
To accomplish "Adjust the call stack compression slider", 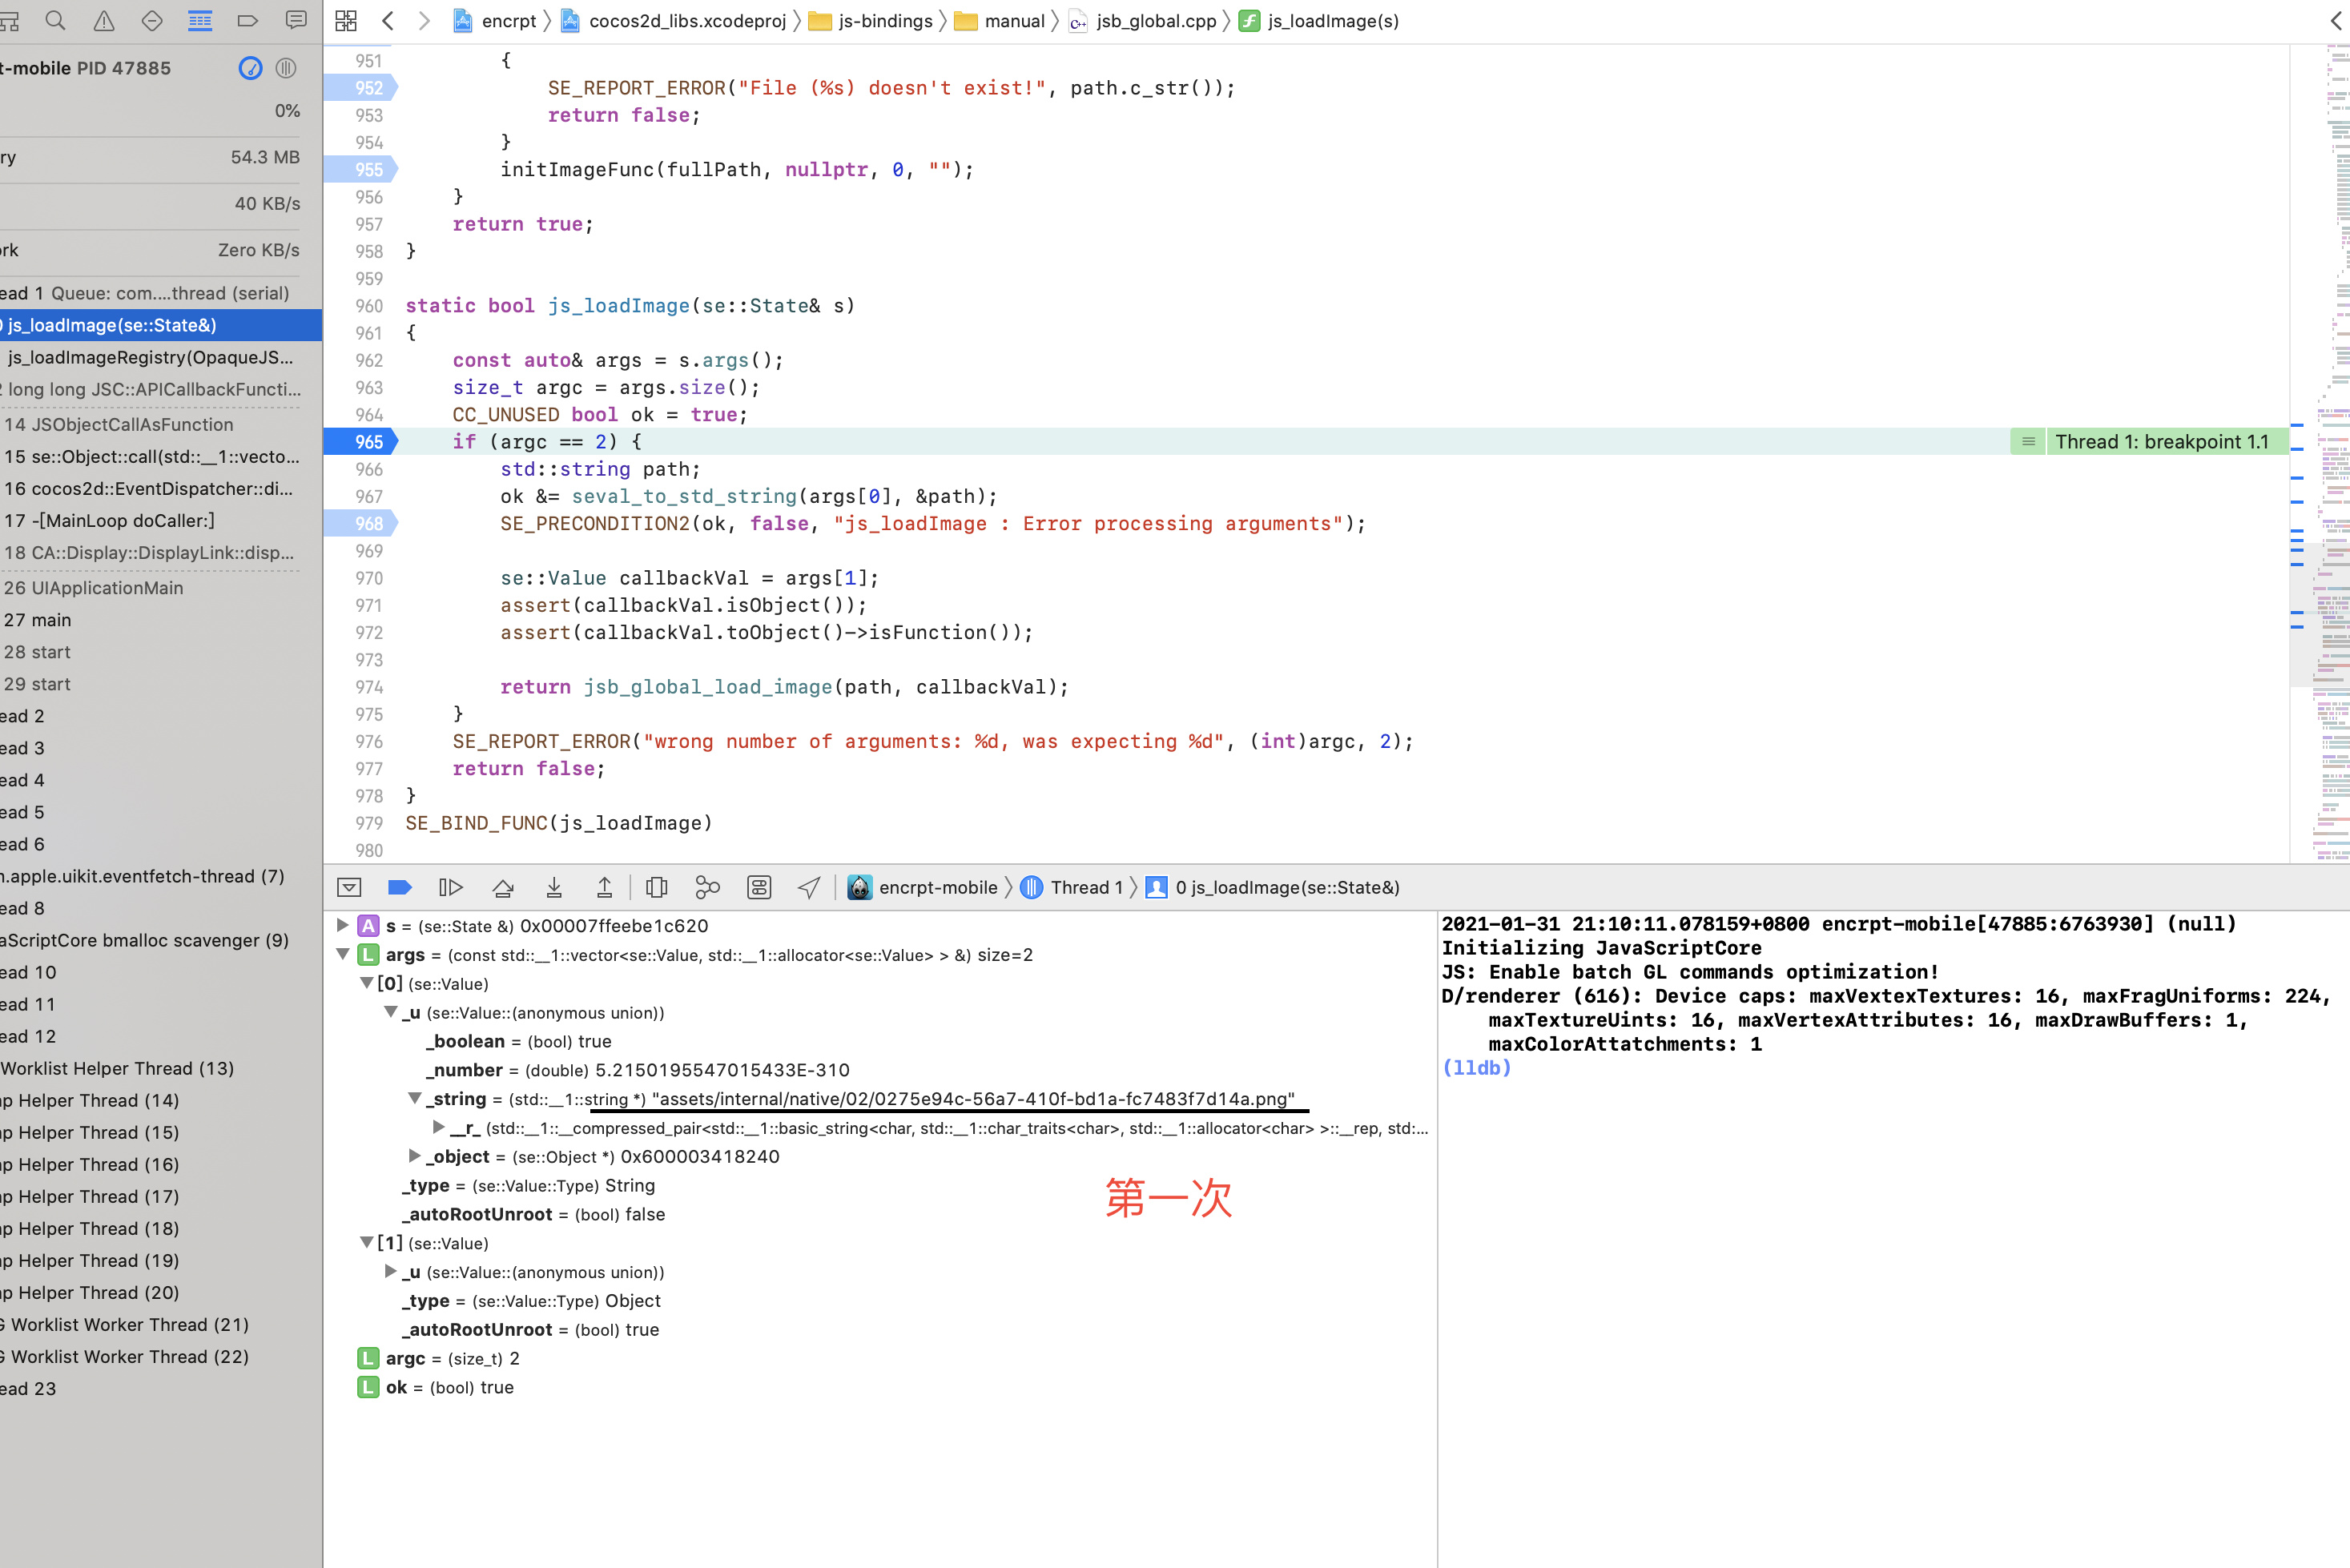I will tap(285, 68).
